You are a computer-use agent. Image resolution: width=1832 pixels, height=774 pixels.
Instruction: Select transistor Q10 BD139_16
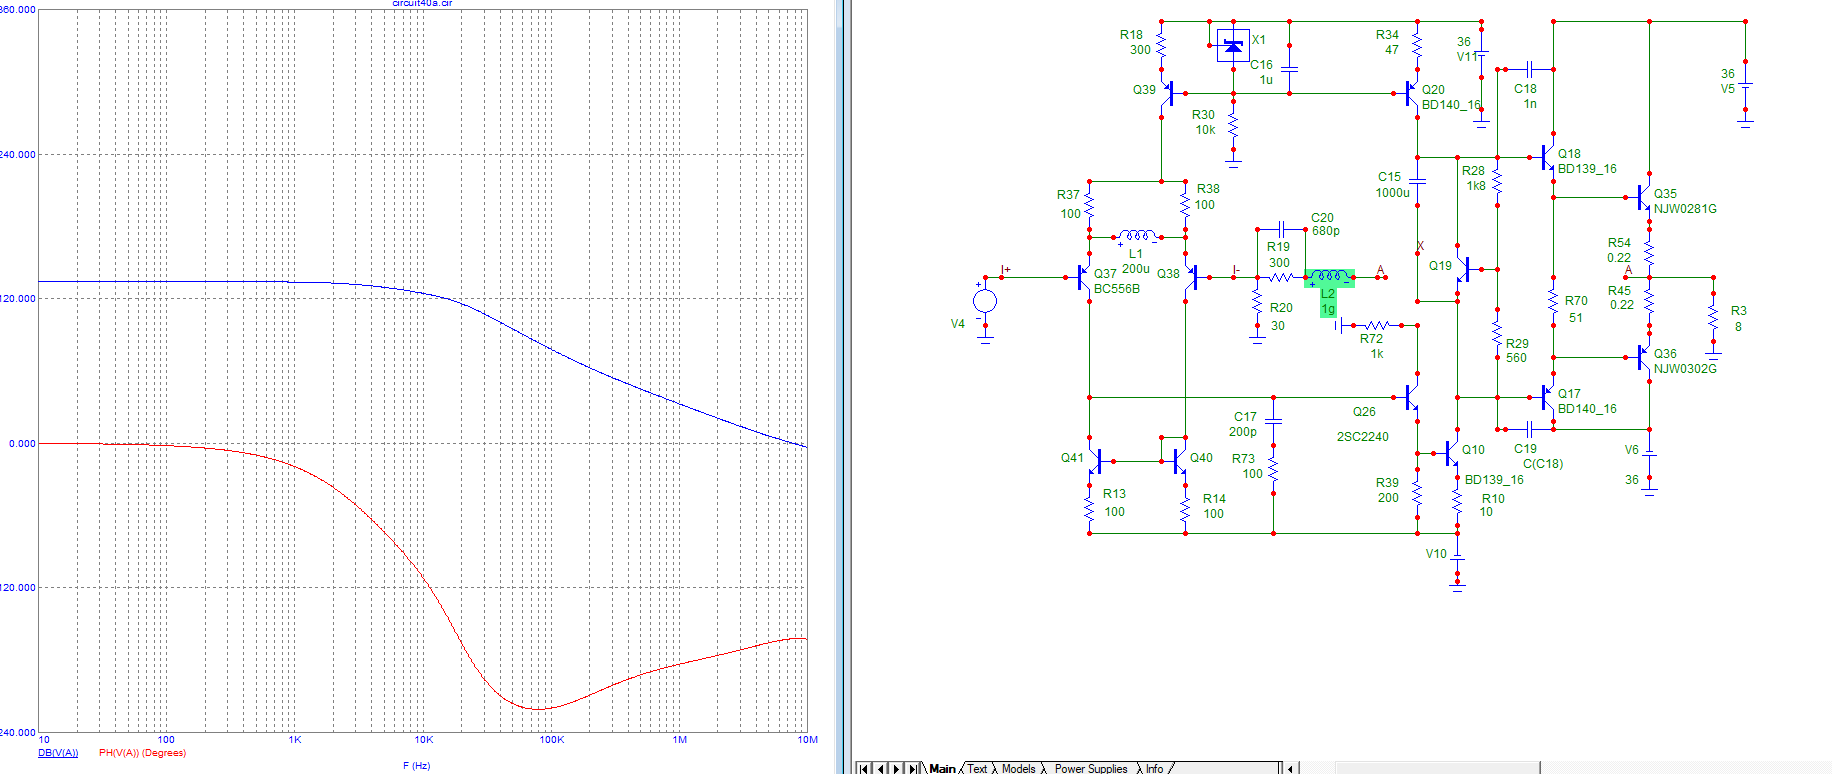click(1450, 453)
